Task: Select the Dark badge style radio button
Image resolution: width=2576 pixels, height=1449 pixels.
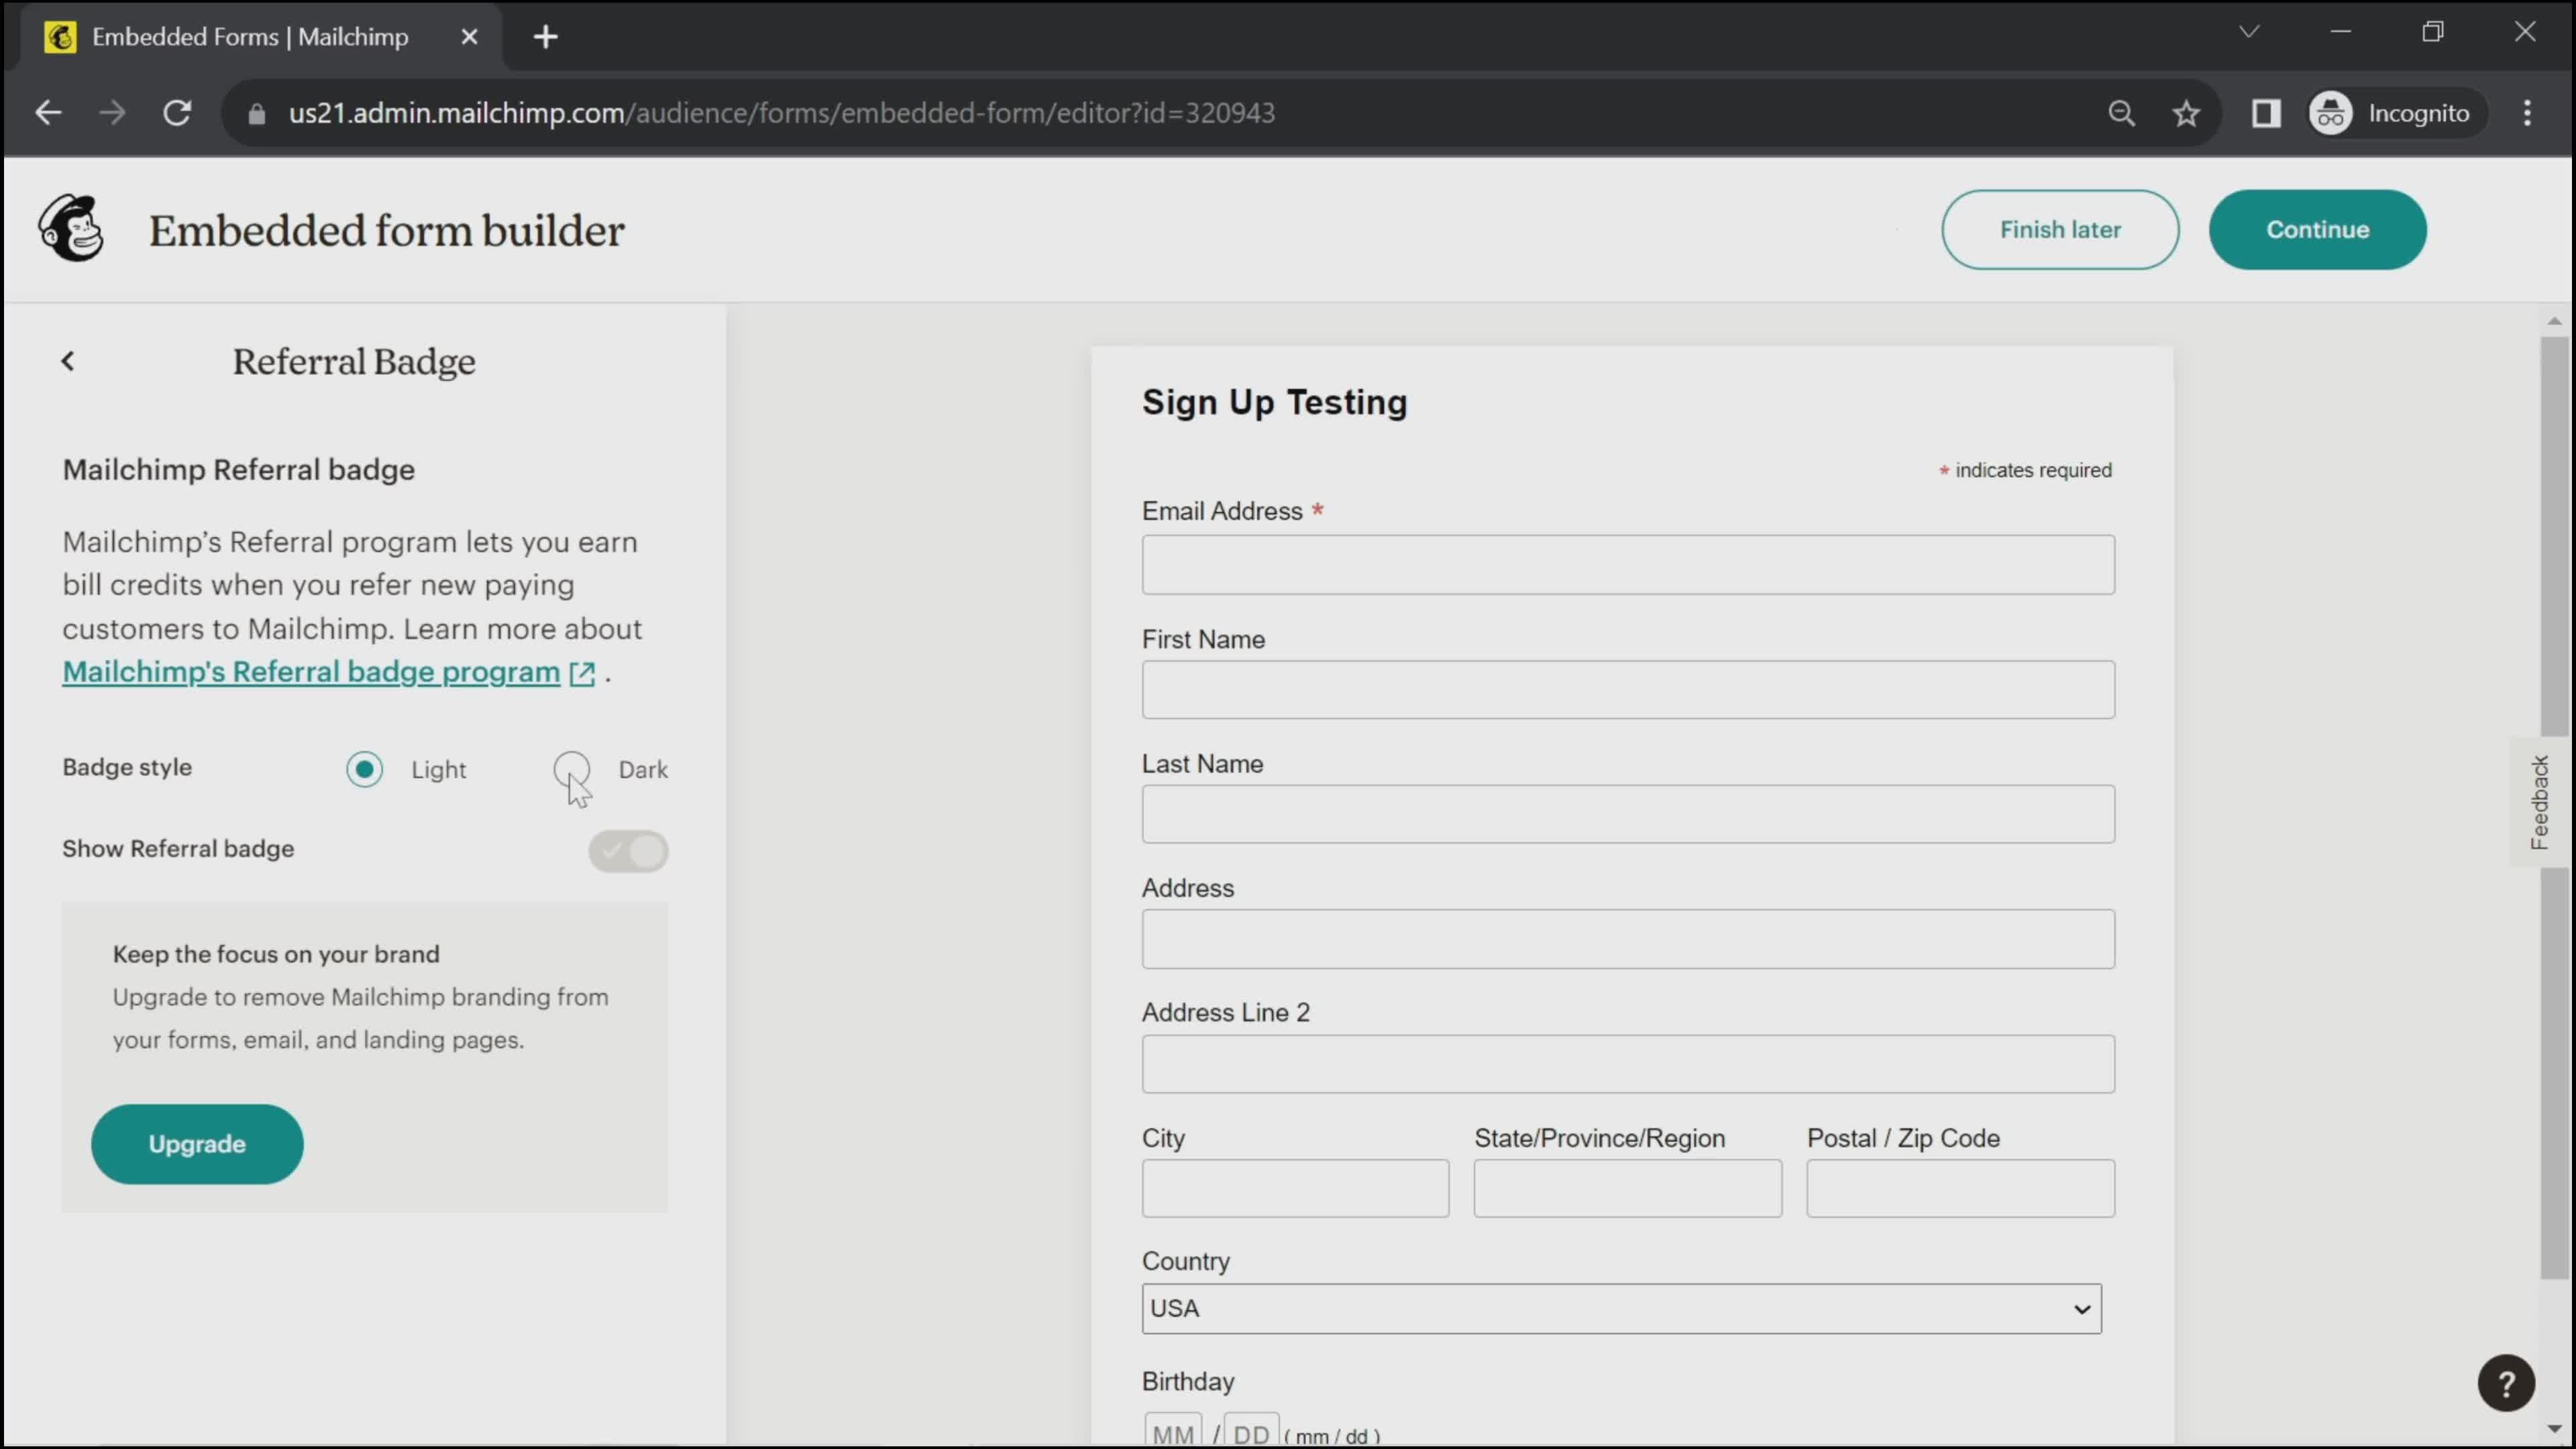Action: [x=572, y=768]
